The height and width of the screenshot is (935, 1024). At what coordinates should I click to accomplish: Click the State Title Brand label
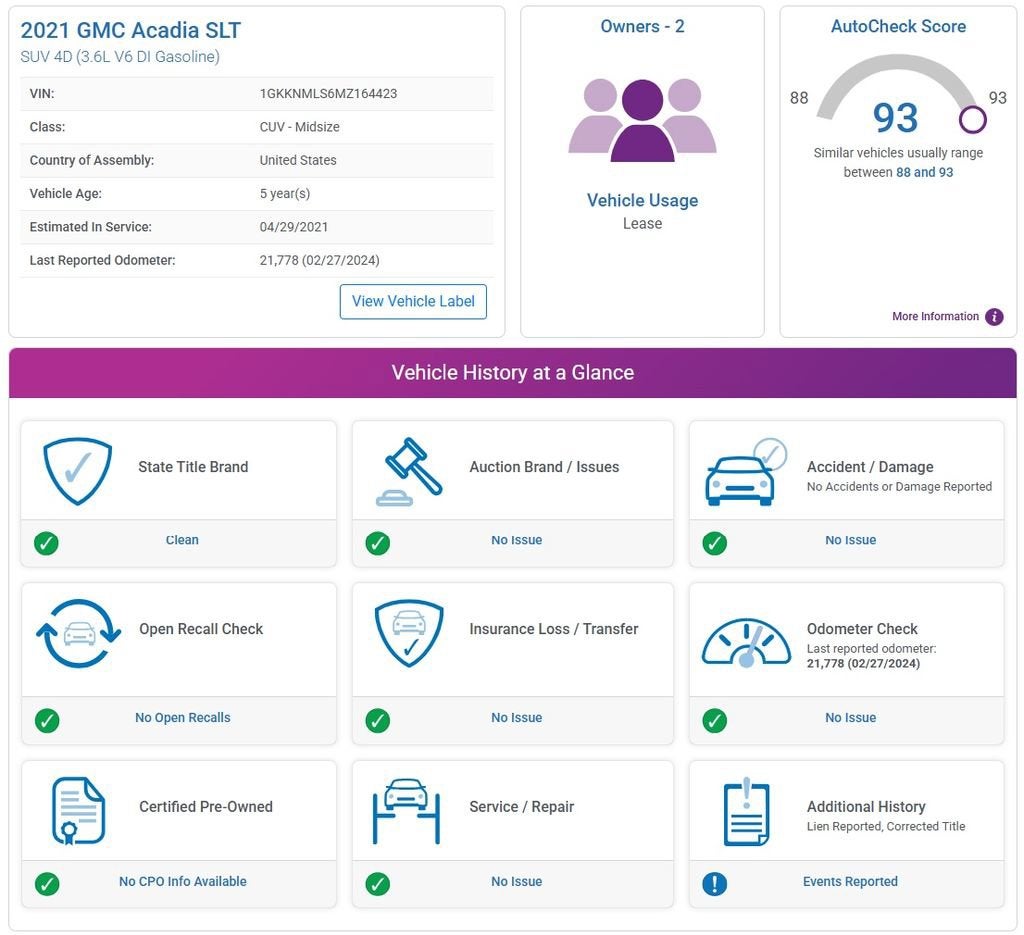(193, 467)
